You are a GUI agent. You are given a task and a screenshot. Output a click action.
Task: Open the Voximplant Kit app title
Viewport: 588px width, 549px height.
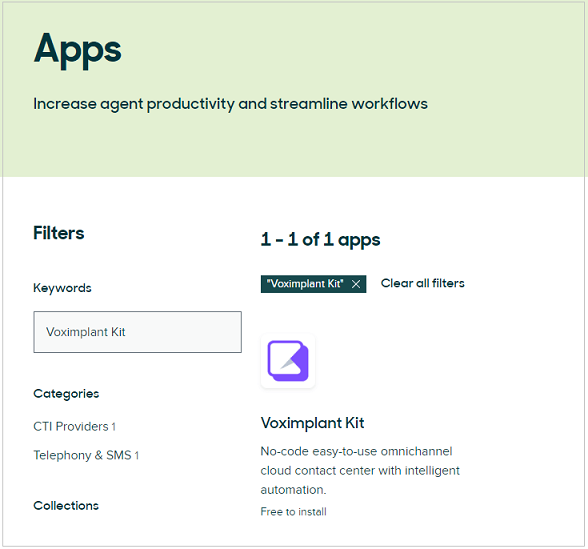(x=312, y=423)
